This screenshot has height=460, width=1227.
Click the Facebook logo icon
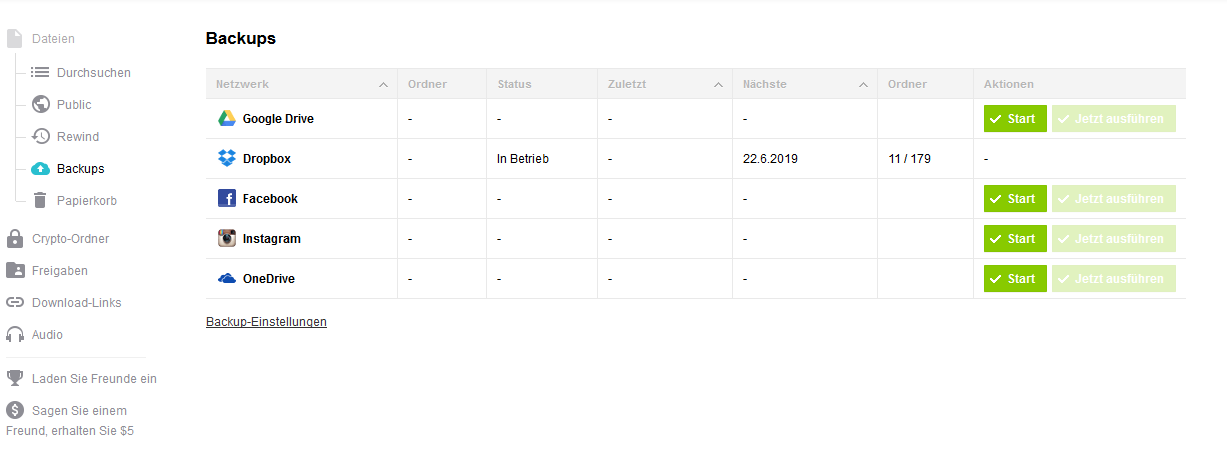227,199
